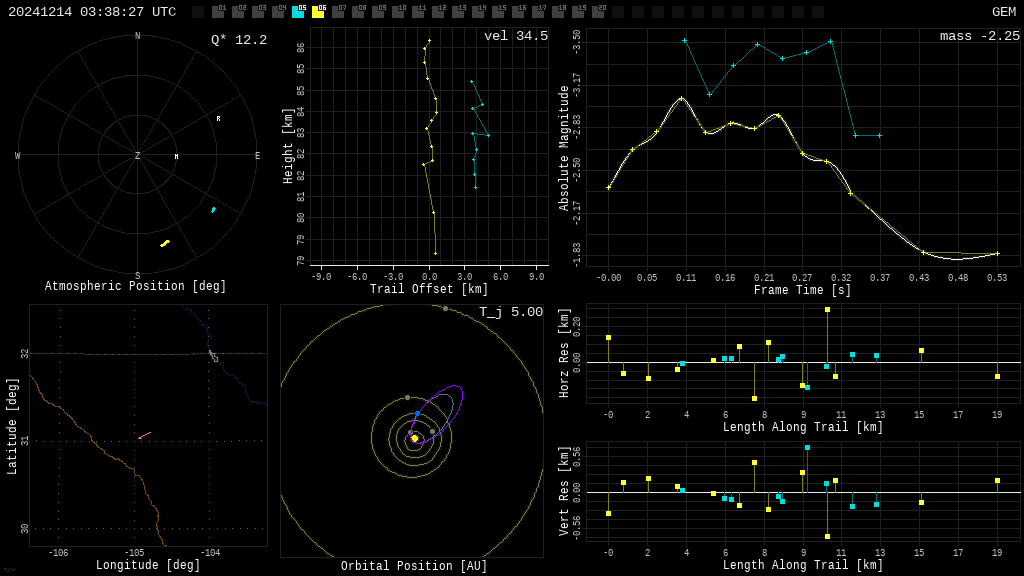Viewport: 1024px width, 576px height.
Task: Click the mass -2.25 label
Action: [x=980, y=36]
